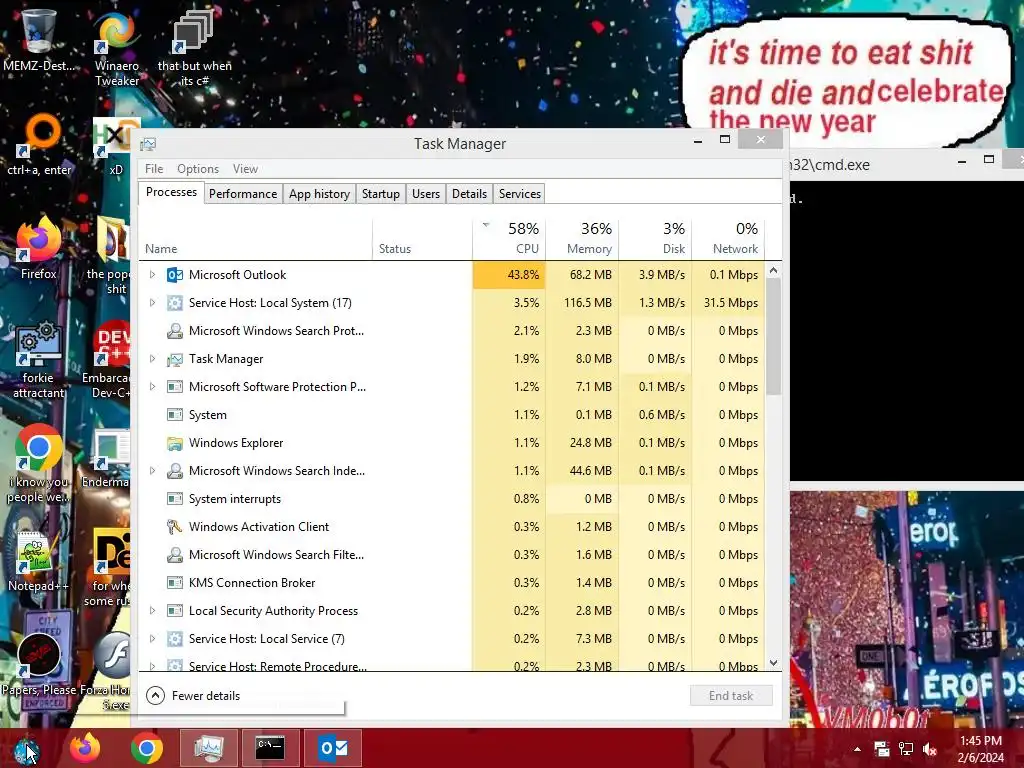Screen dimensions: 1024x768
Task: Click the Windows Activation Client keys icon
Action: click(x=174, y=527)
